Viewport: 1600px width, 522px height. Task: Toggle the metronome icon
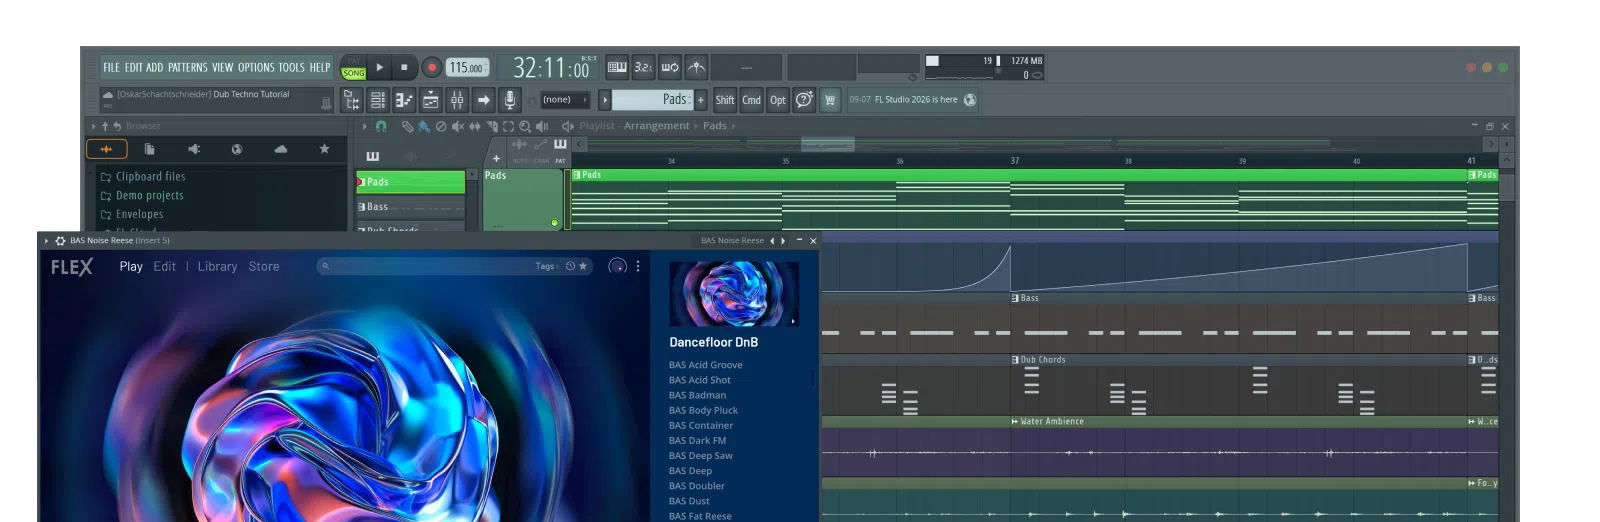tap(697, 68)
